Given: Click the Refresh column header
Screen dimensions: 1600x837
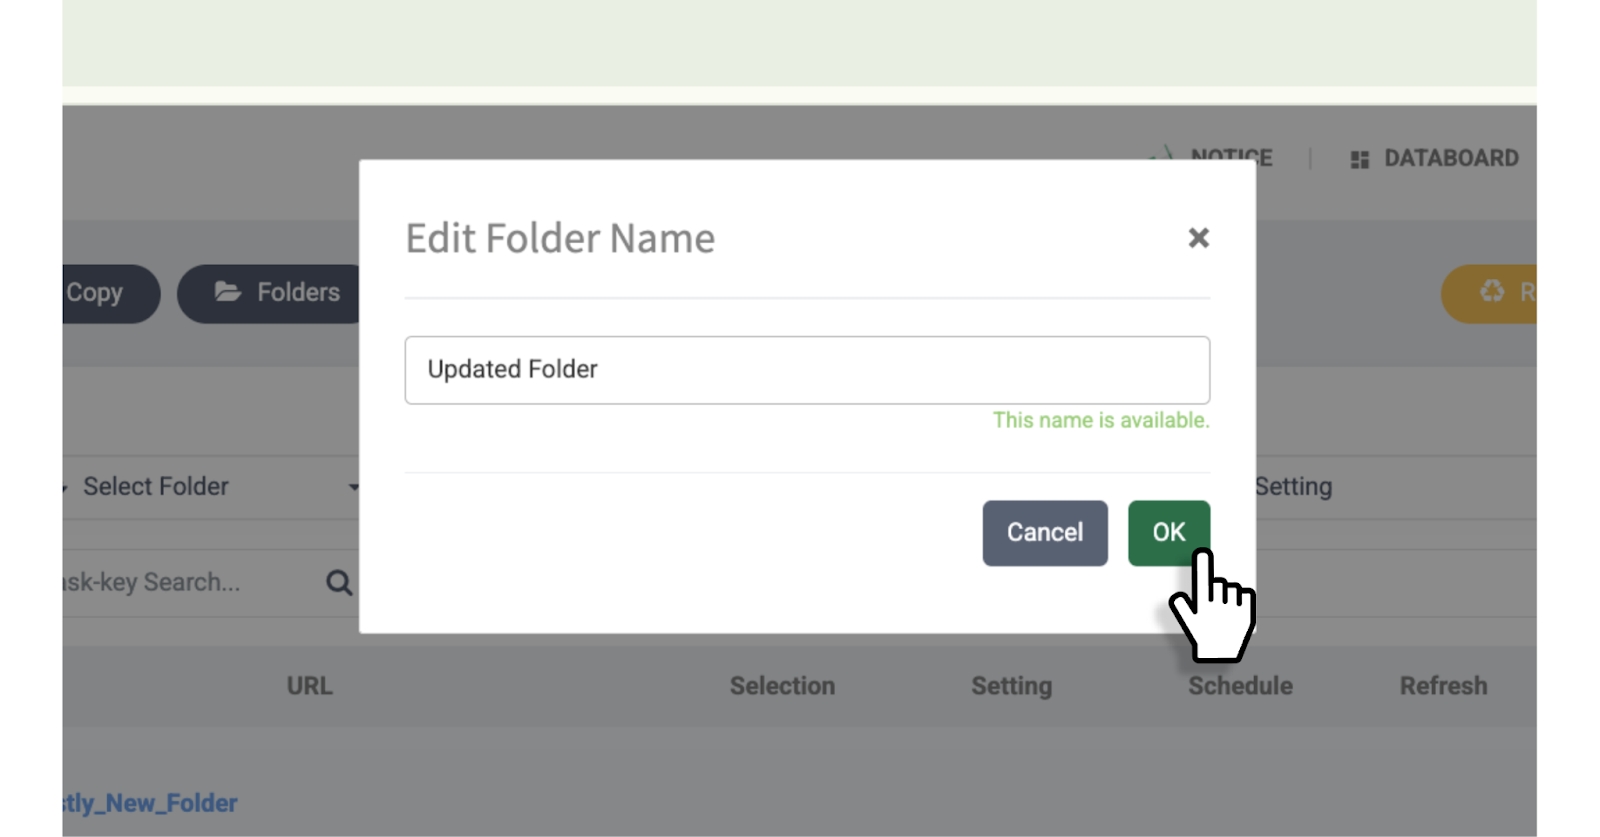Looking at the screenshot, I should [x=1442, y=686].
